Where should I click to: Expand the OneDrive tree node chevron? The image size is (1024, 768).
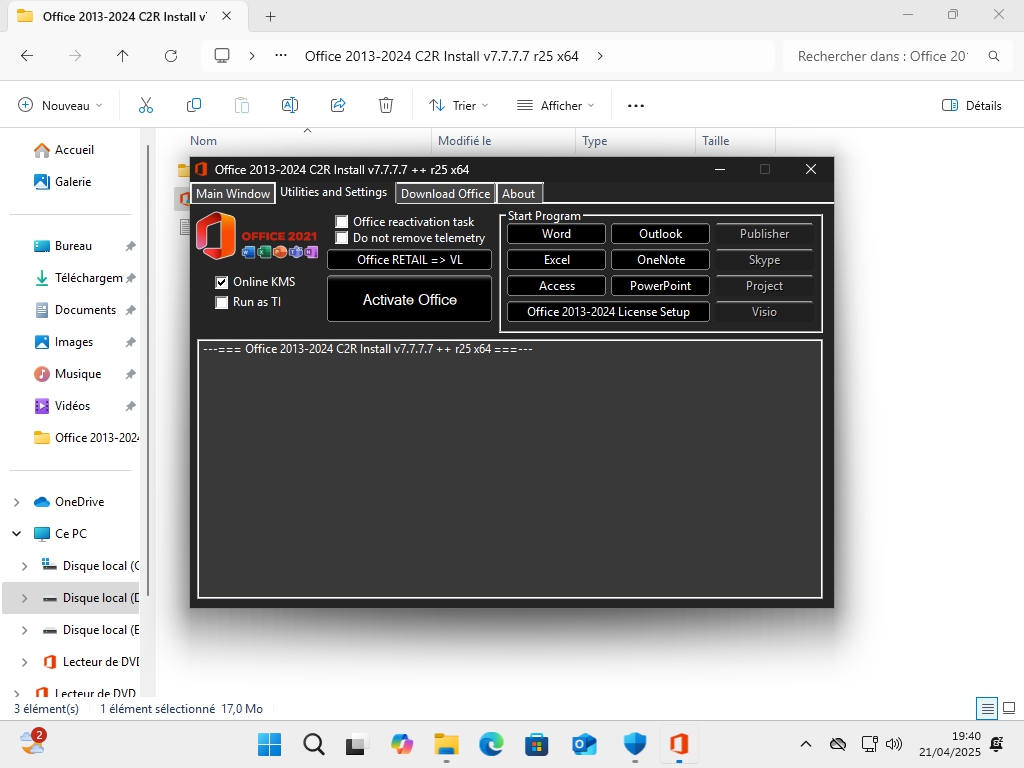point(17,502)
